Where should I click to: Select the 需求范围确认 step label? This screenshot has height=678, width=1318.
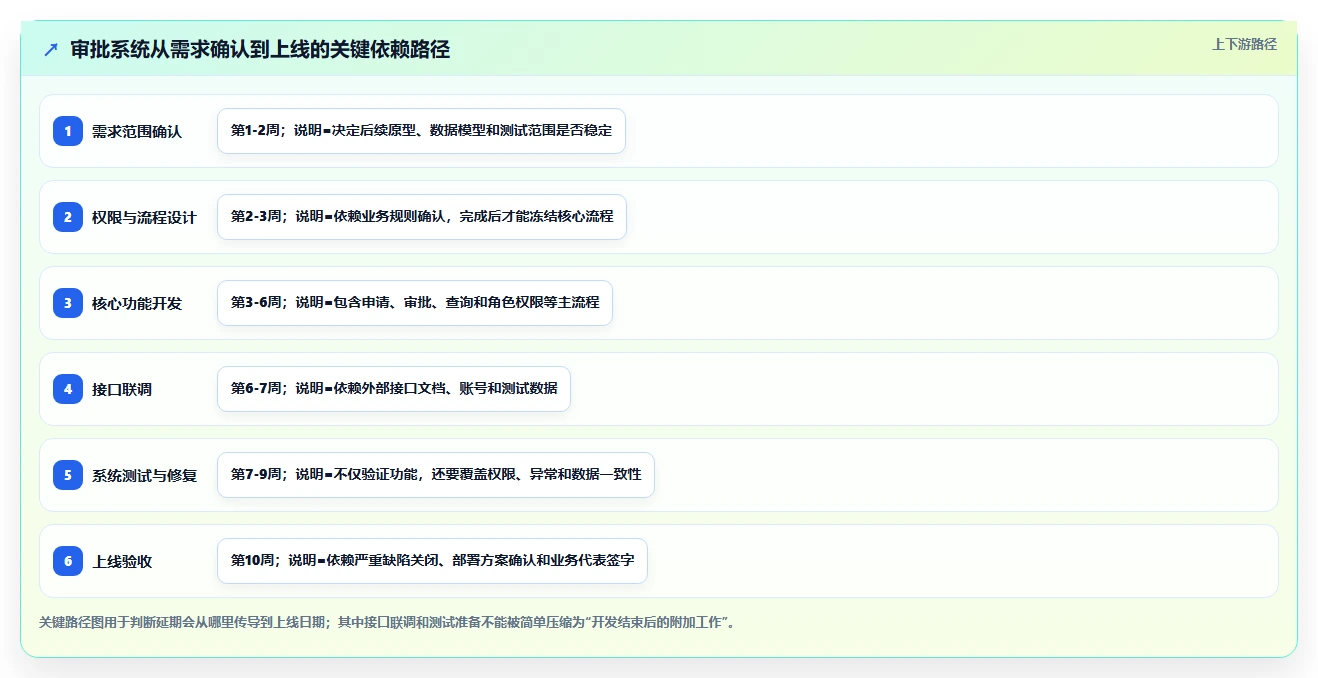click(137, 131)
